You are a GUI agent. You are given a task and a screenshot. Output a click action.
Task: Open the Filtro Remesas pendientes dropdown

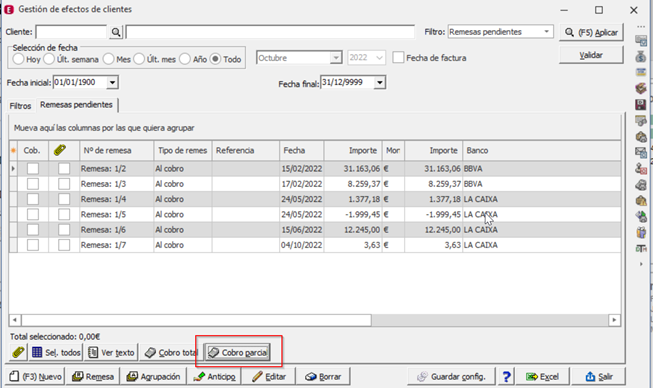click(x=546, y=32)
